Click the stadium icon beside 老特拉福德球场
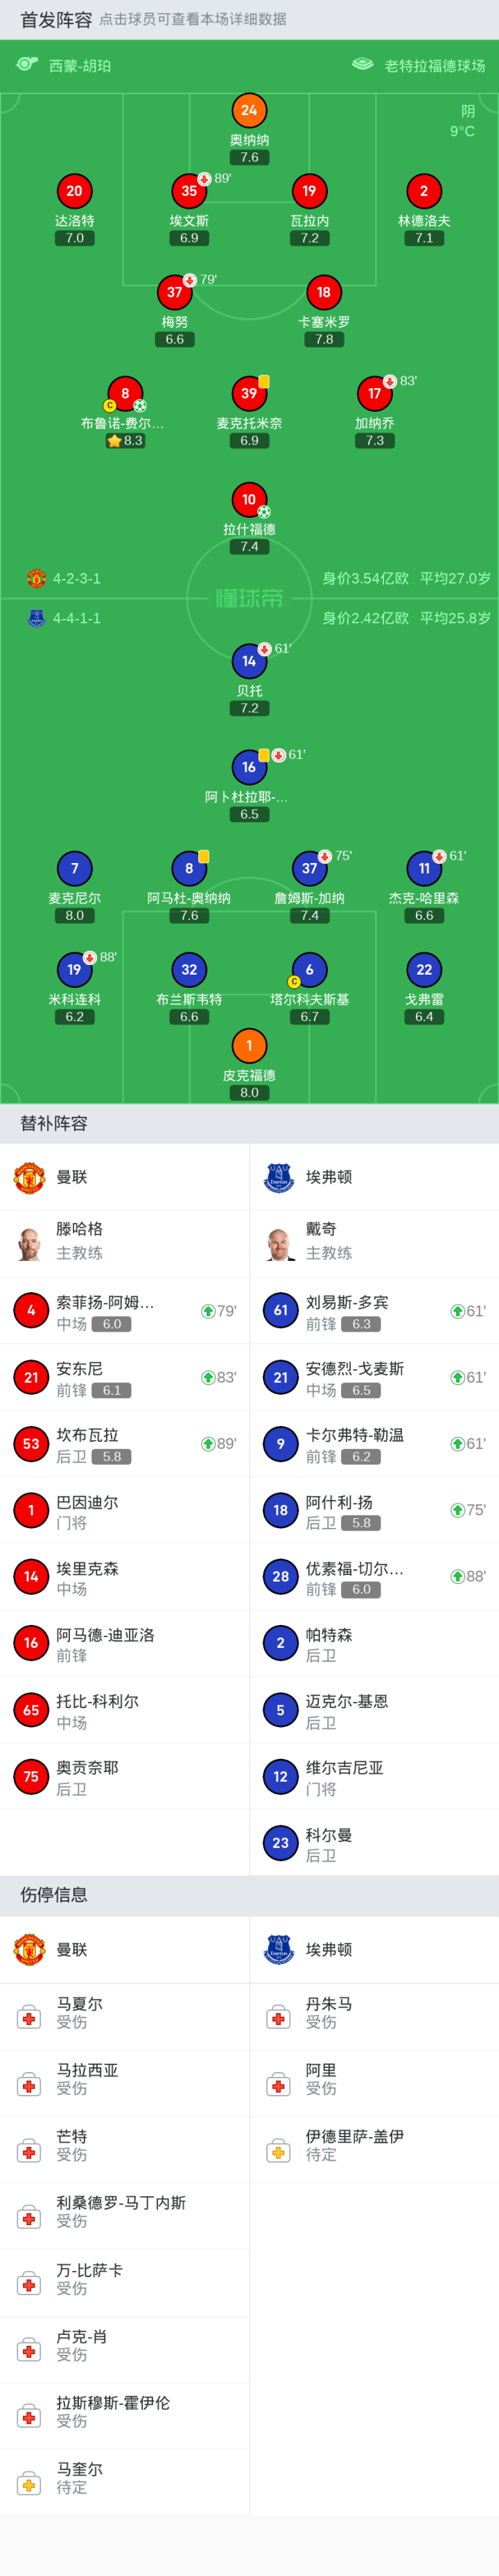 pos(363,64)
